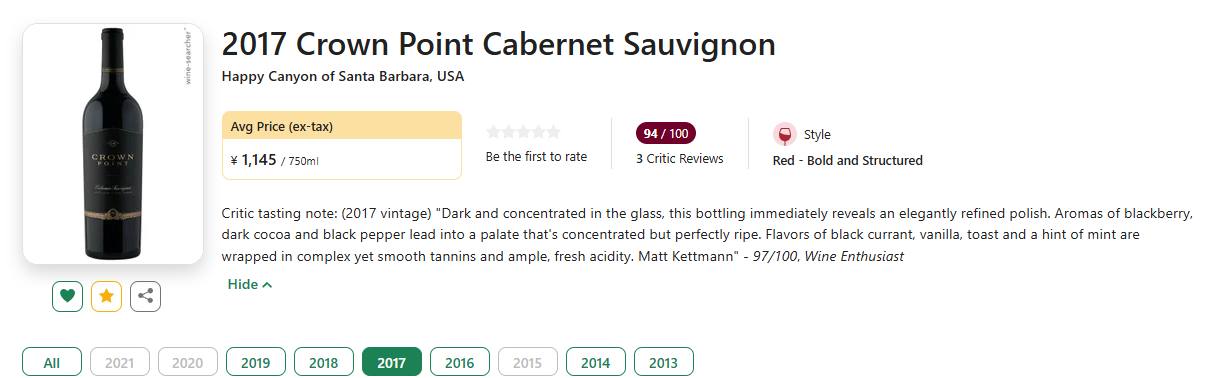Select the 2013 vintage

click(x=663, y=362)
